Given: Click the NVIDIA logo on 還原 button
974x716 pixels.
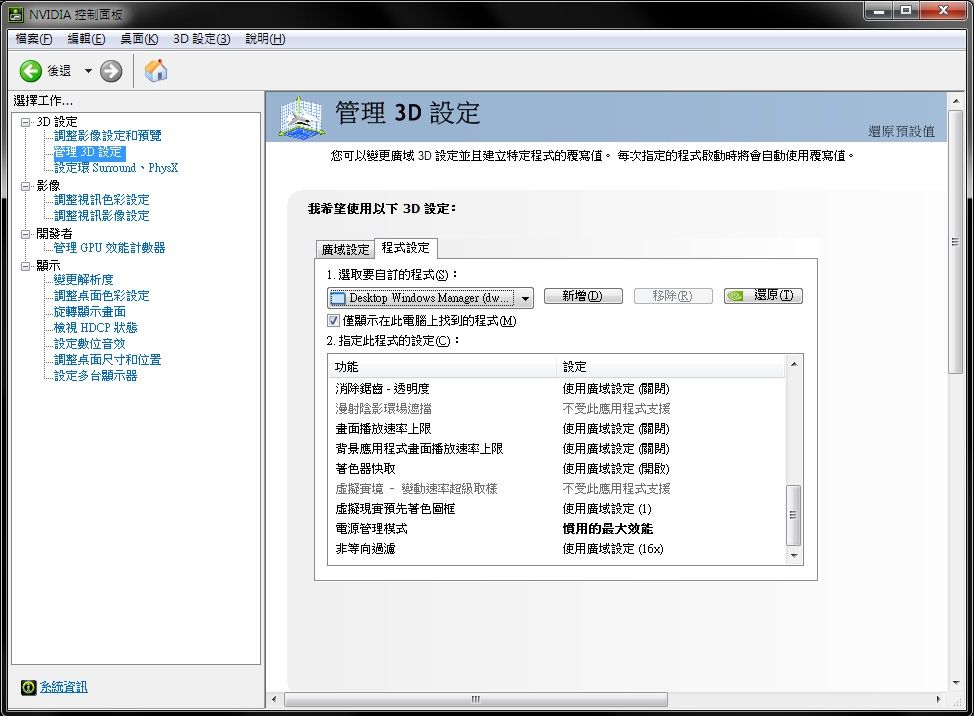Looking at the screenshot, I should 736,296.
